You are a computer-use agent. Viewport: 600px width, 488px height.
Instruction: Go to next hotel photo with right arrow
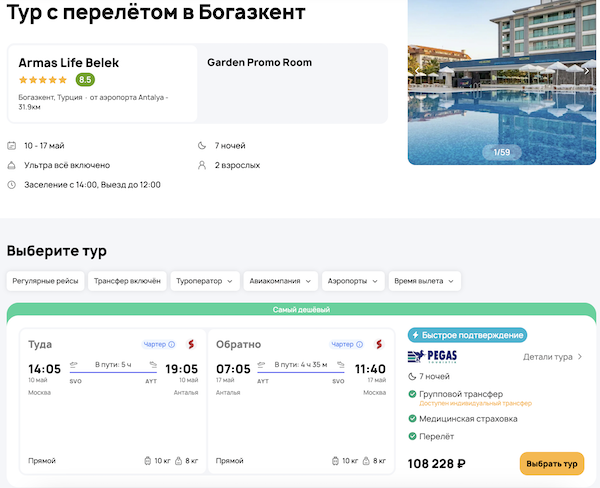(587, 71)
